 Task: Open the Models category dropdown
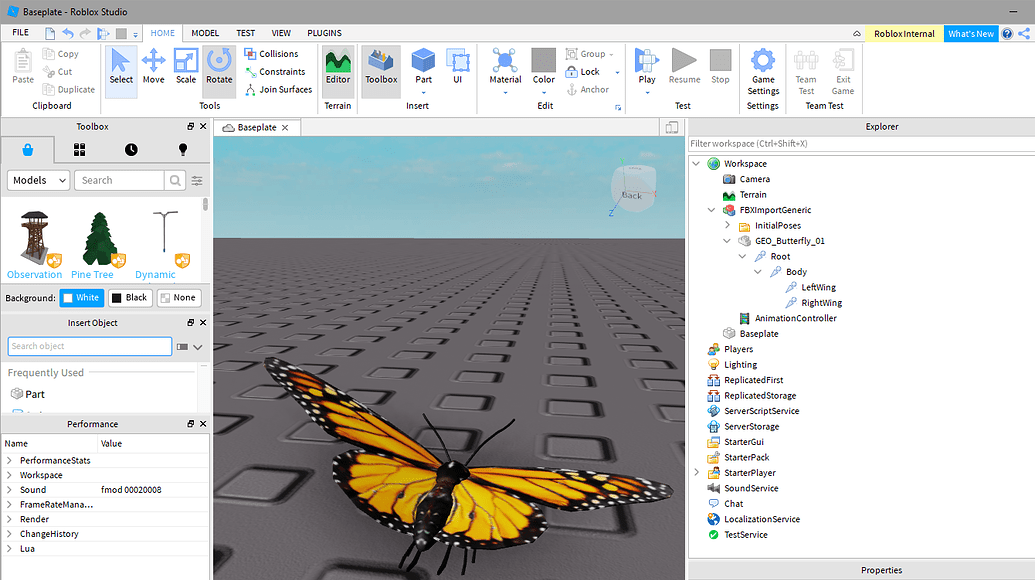pyautogui.click(x=38, y=180)
